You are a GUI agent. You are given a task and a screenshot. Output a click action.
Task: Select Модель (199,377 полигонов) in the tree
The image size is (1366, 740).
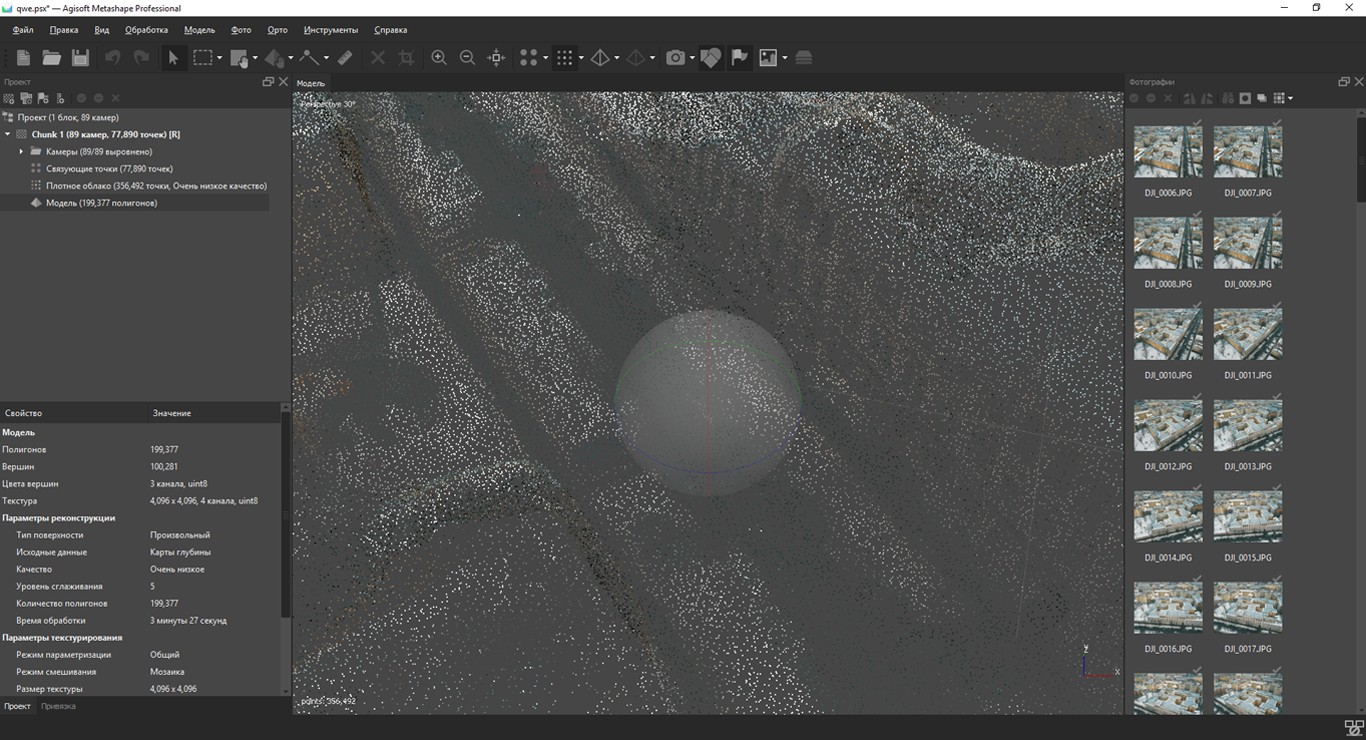[103, 202]
